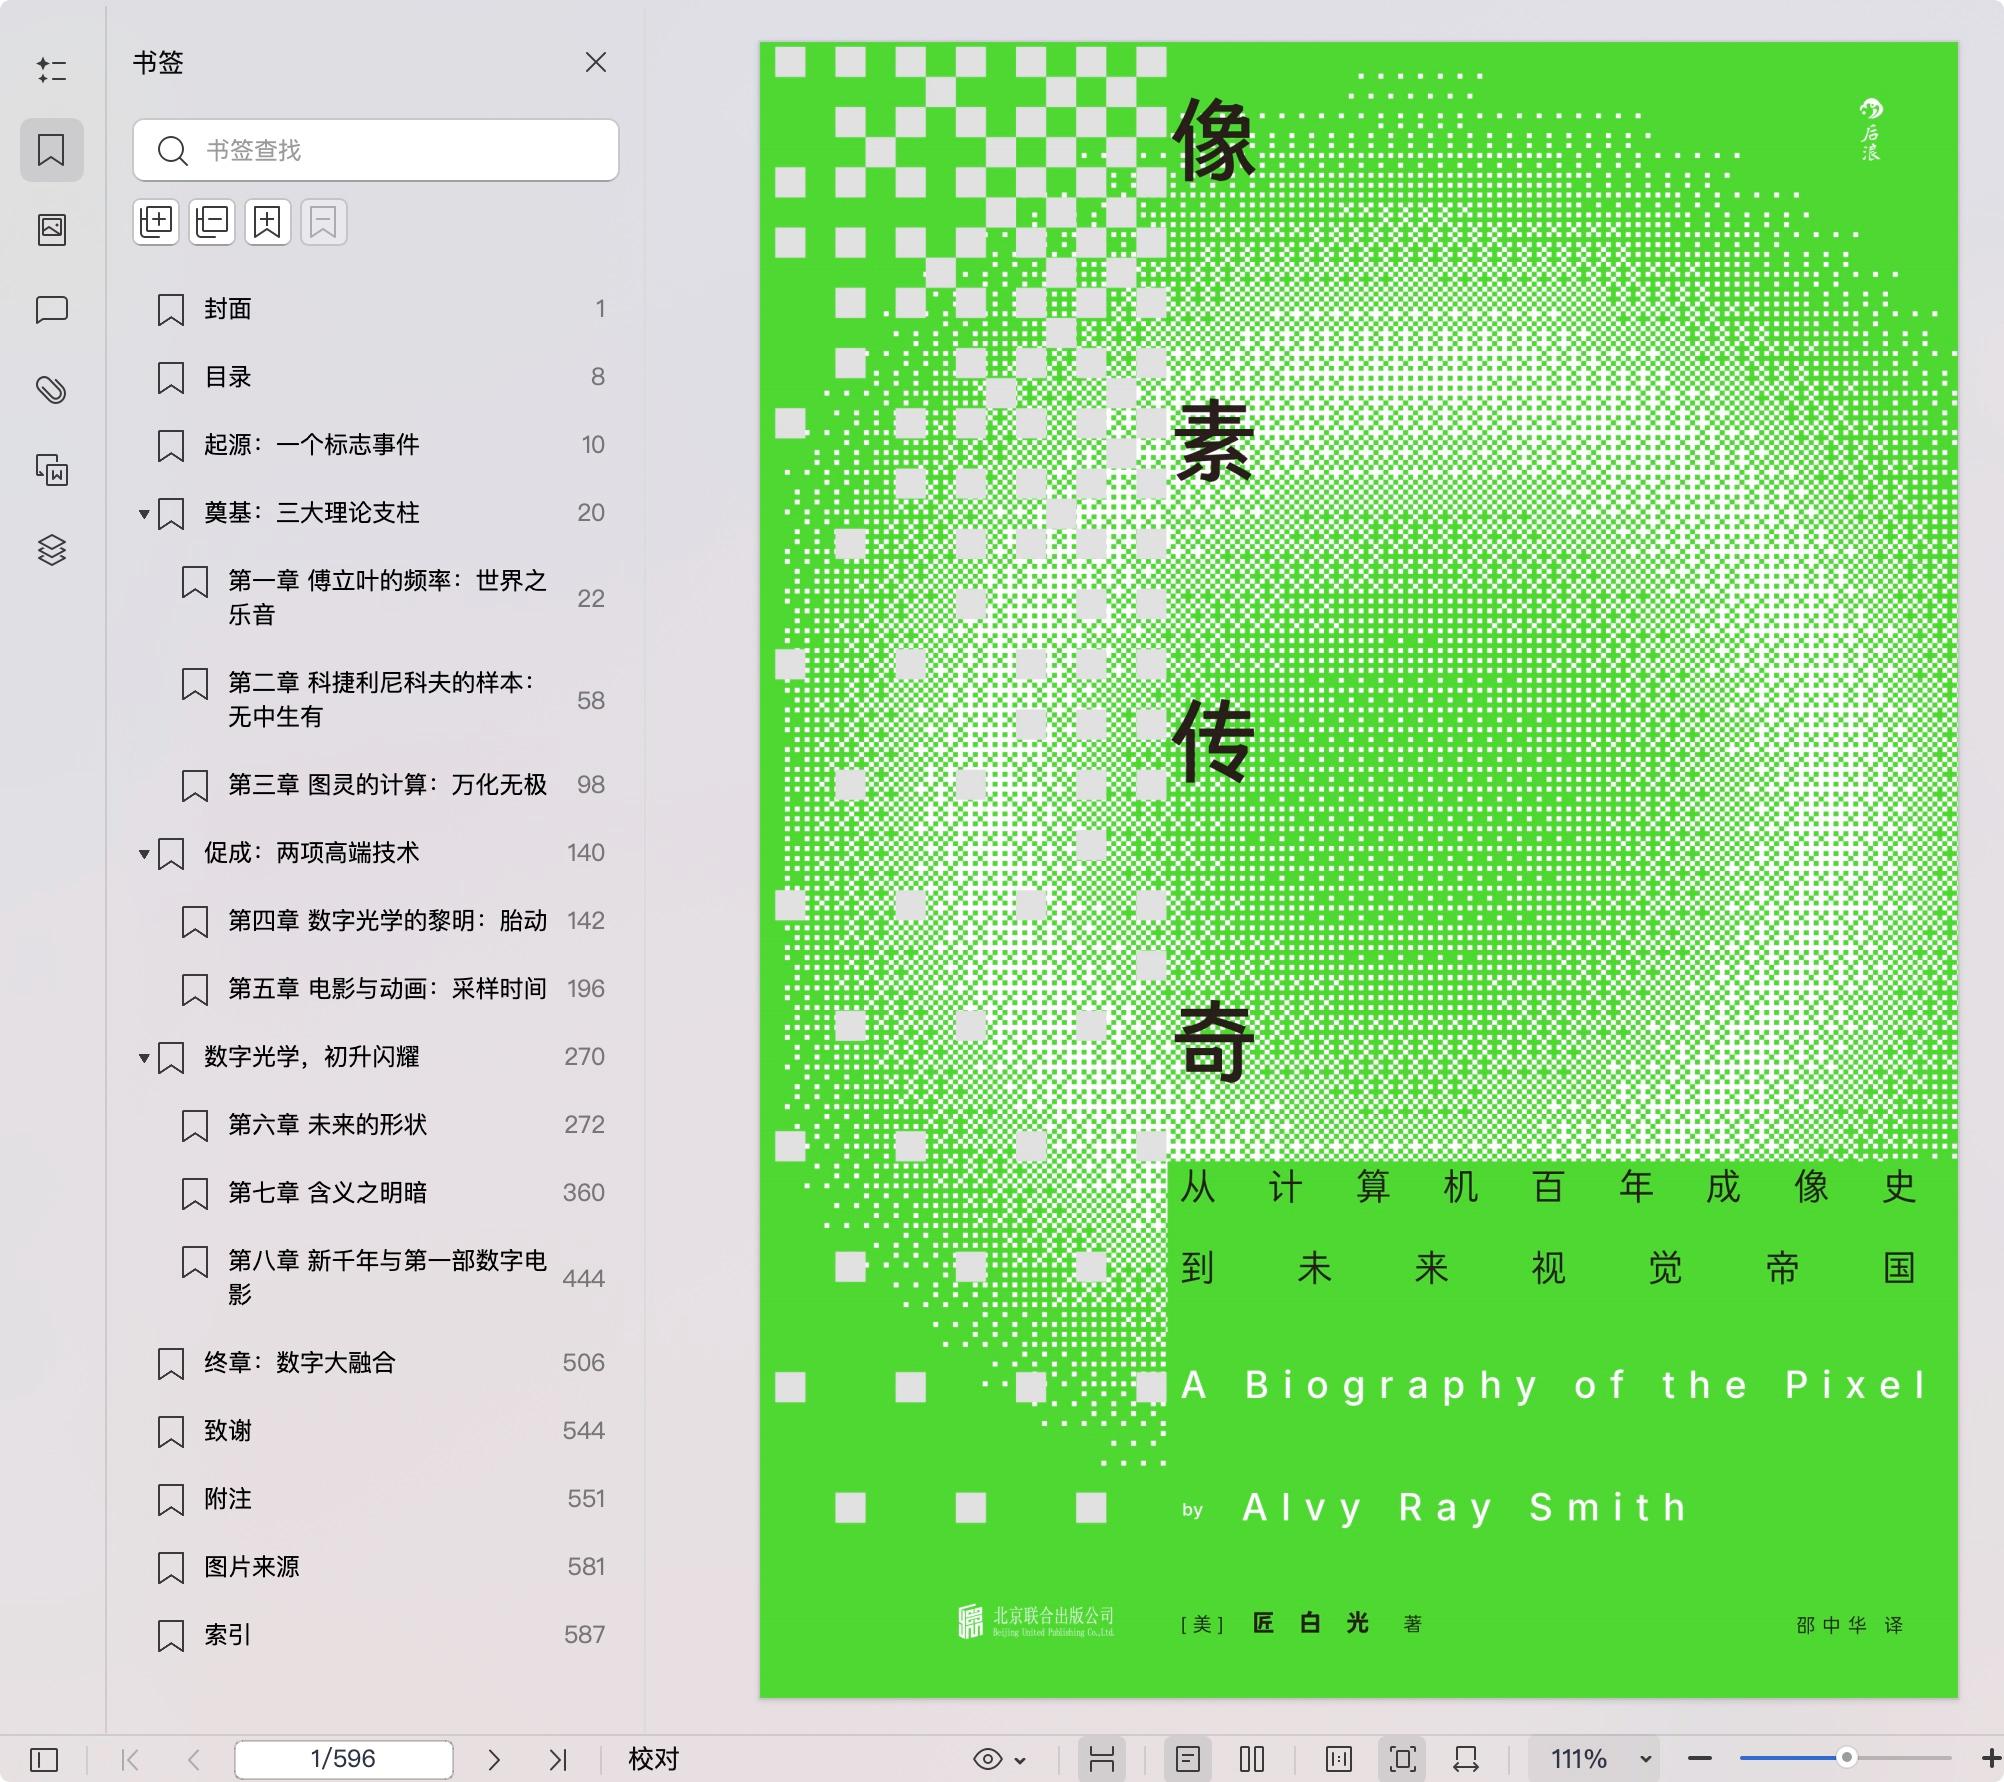Screen dimensions: 2004x1782
Task: Open the view options eye dropdown
Action: [x=995, y=1760]
